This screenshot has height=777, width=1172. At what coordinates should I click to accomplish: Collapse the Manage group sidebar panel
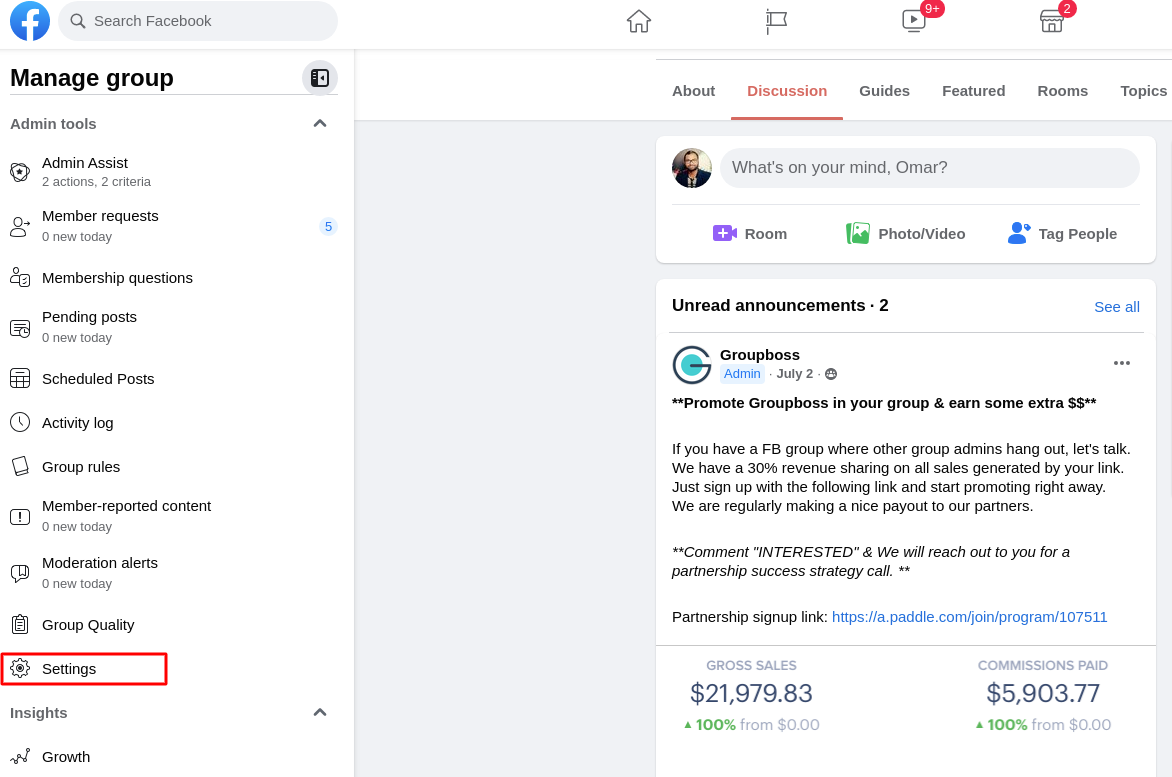point(320,78)
